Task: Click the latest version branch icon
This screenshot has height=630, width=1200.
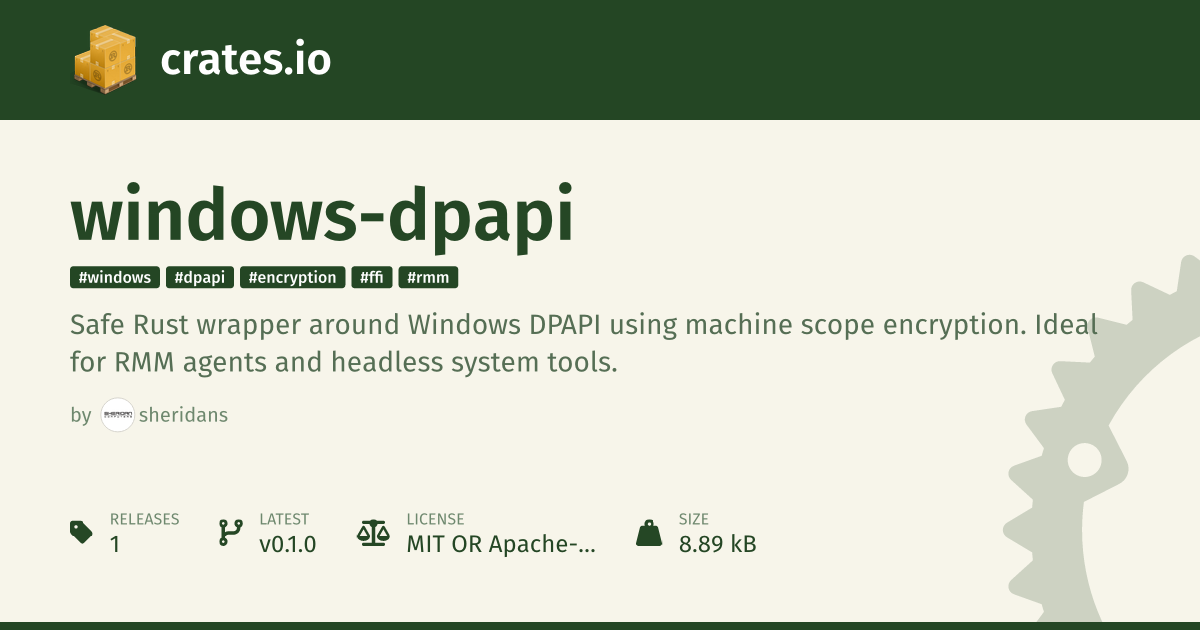Action: [230, 532]
